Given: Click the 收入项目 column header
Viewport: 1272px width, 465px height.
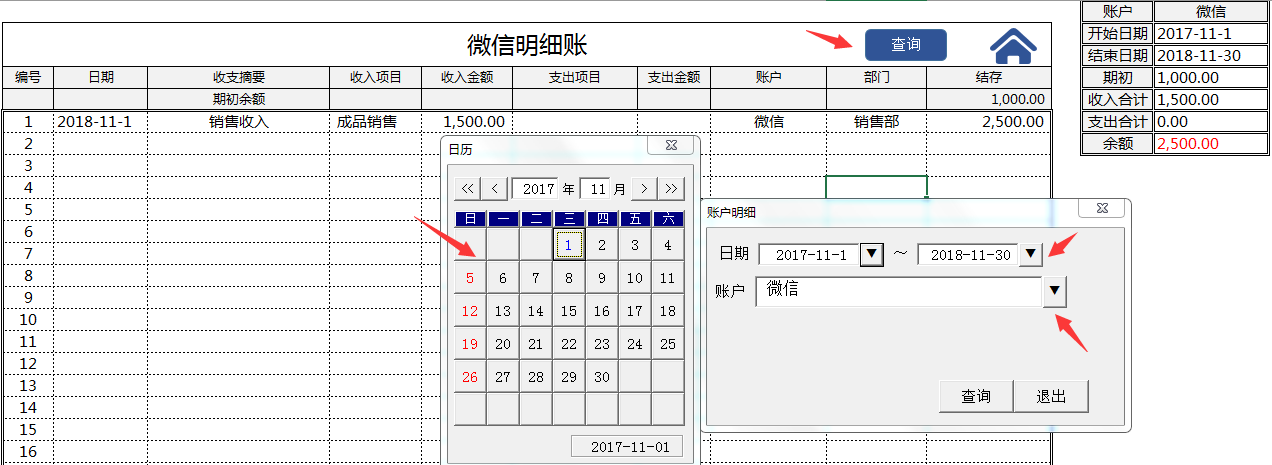Looking at the screenshot, I should [x=375, y=77].
